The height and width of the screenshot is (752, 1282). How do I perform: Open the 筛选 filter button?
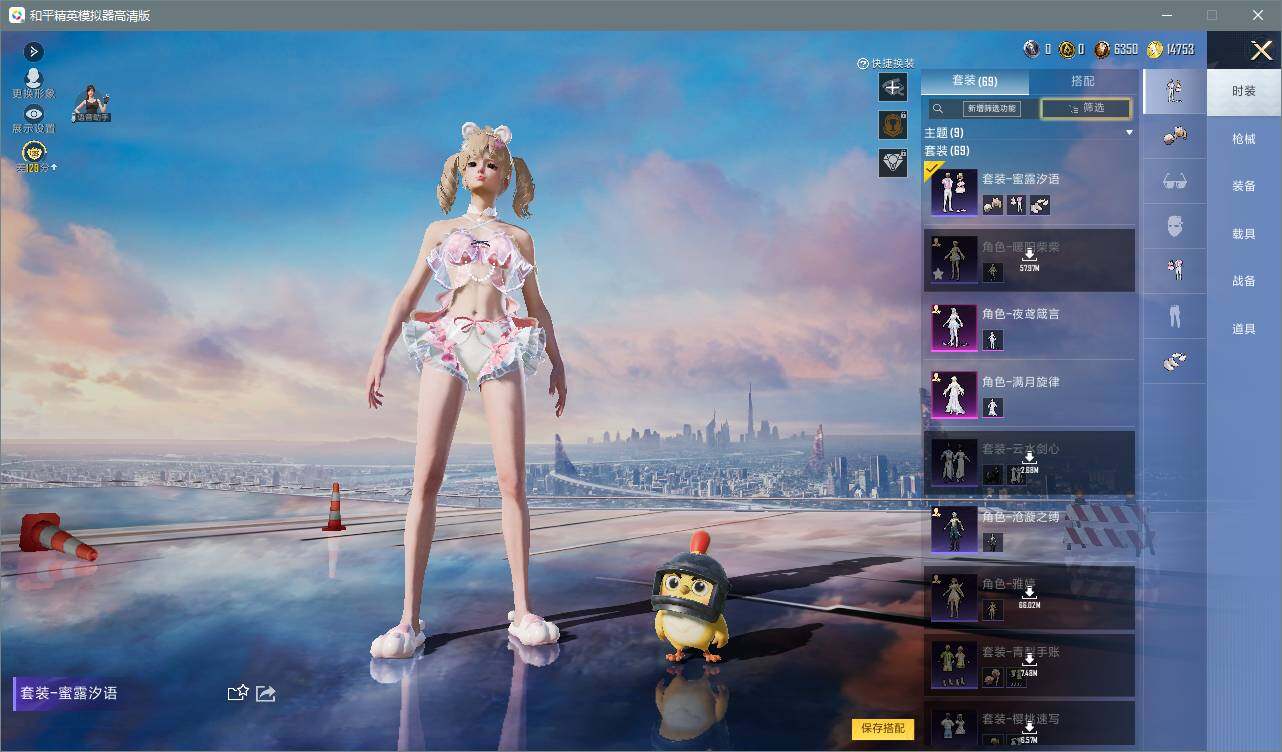click(x=1086, y=108)
